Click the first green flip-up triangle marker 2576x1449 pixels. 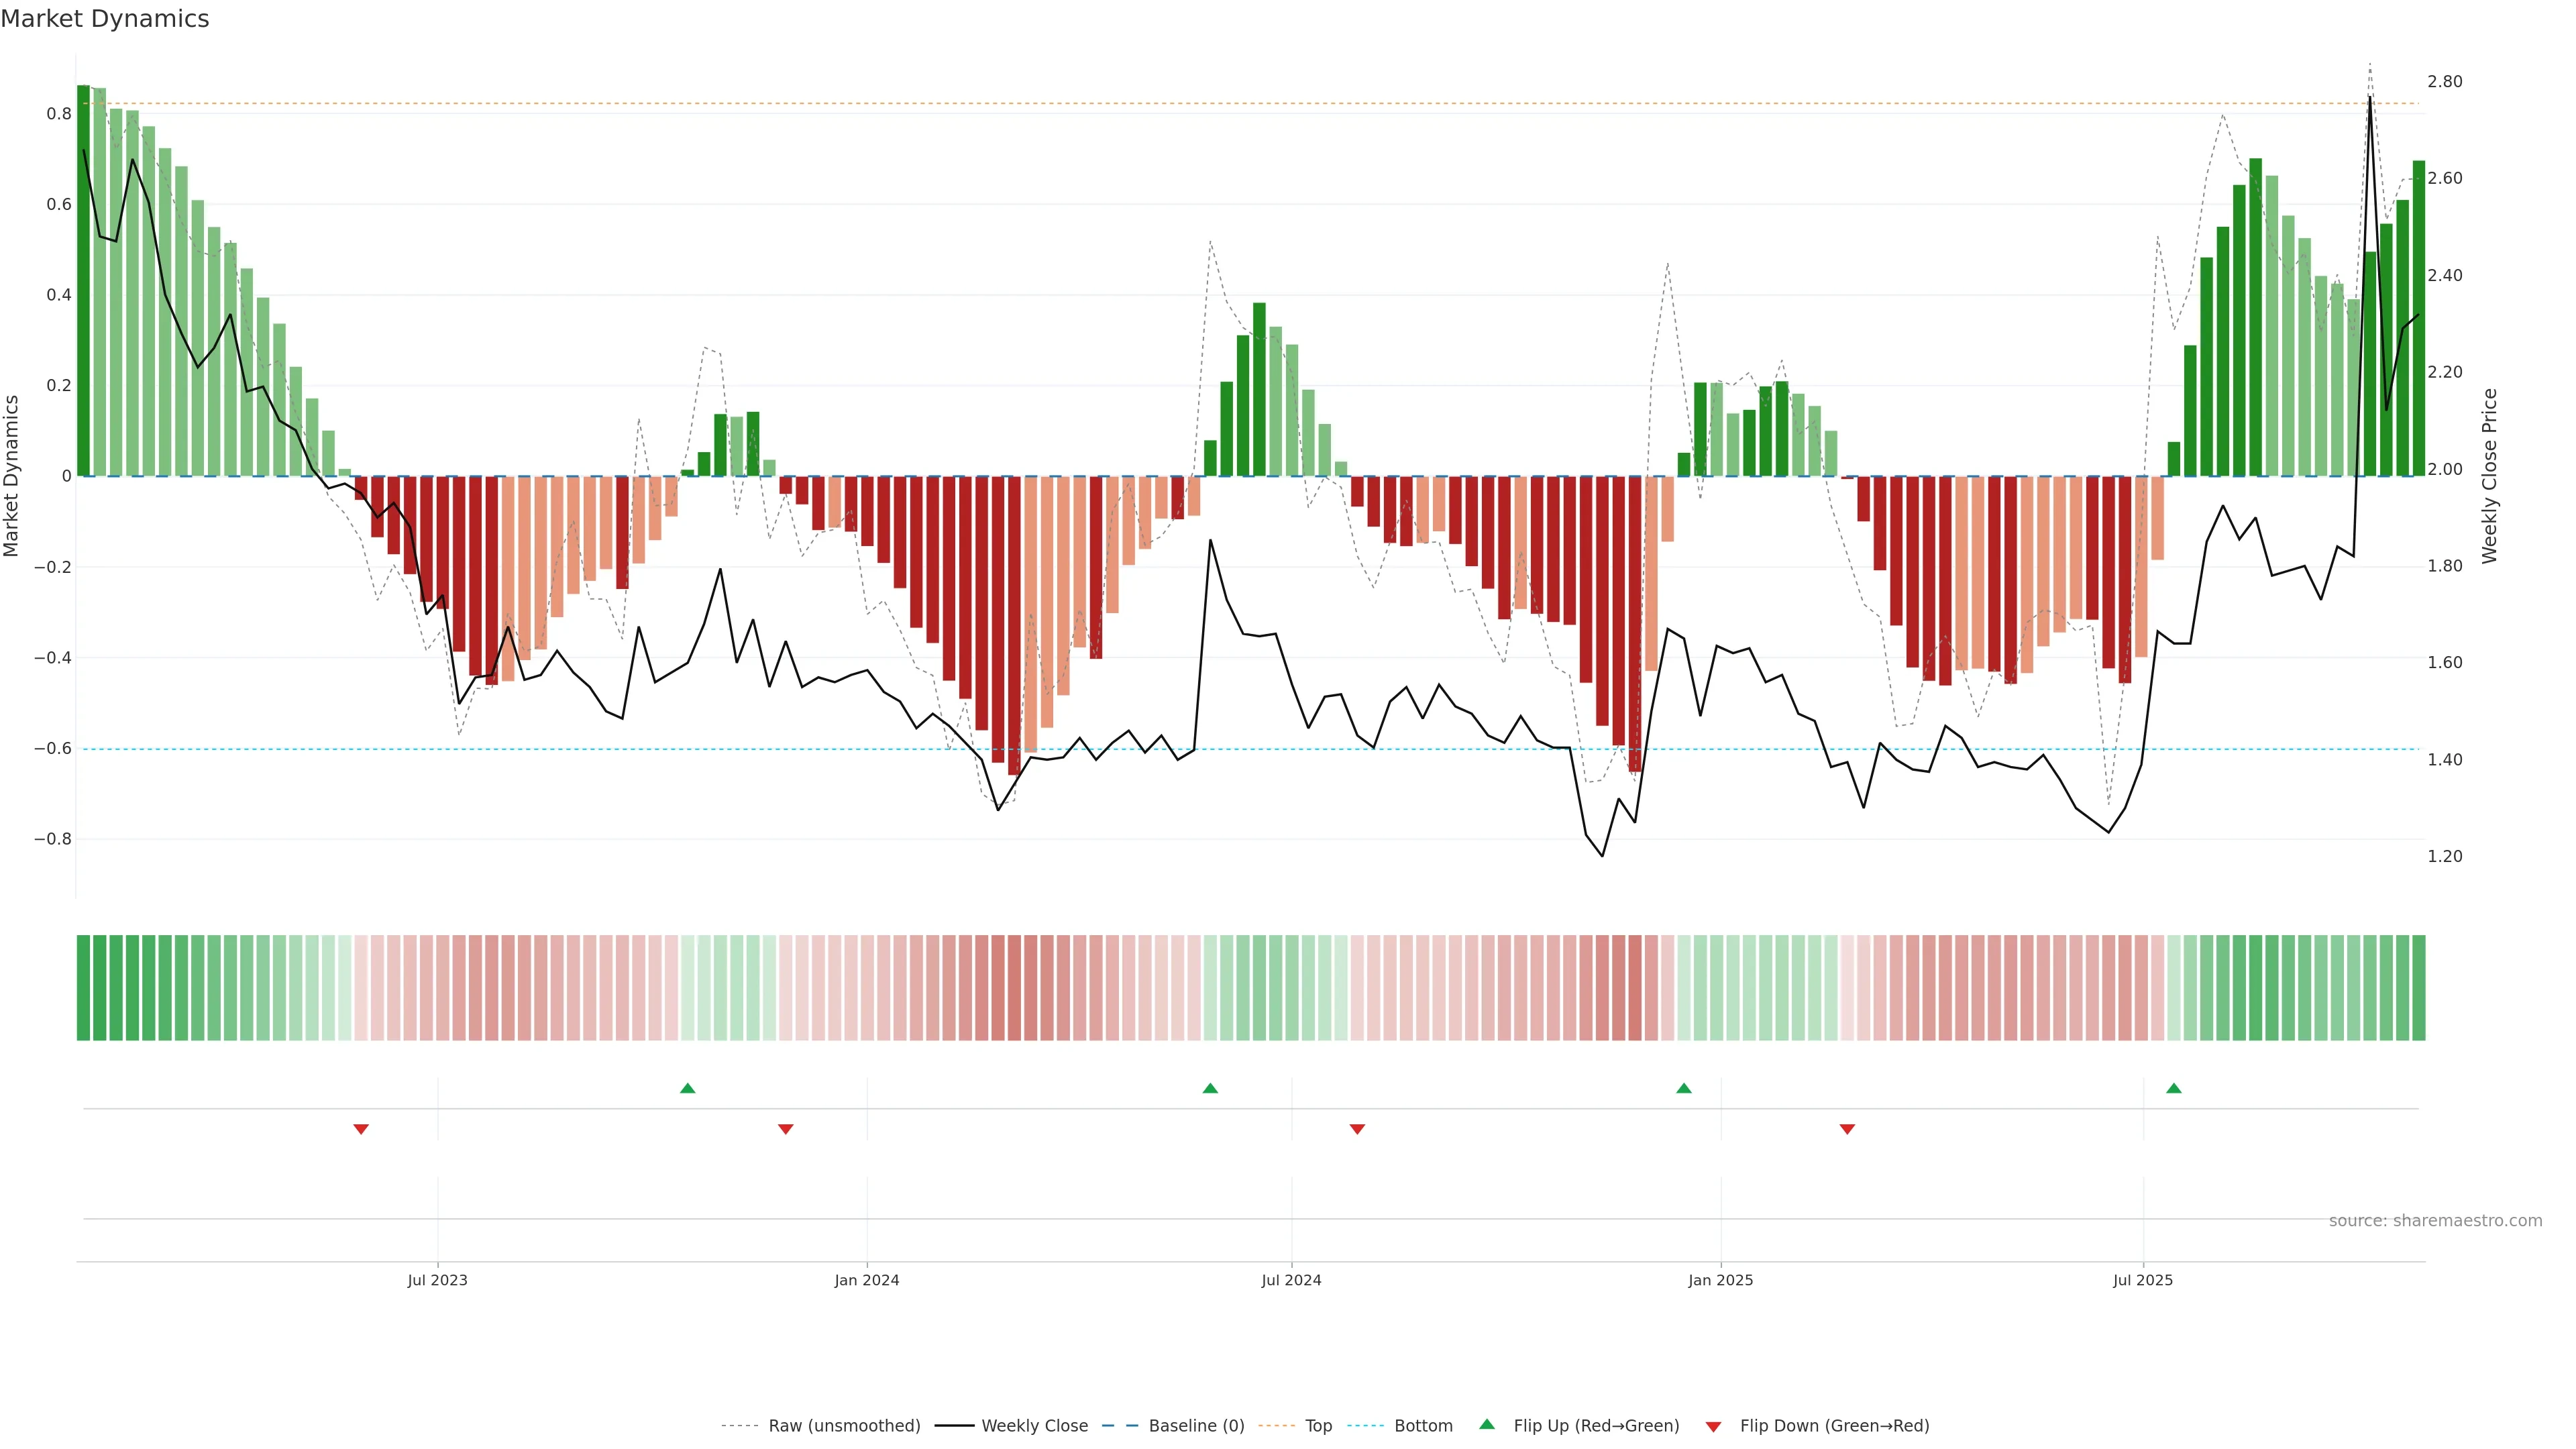(687, 1088)
